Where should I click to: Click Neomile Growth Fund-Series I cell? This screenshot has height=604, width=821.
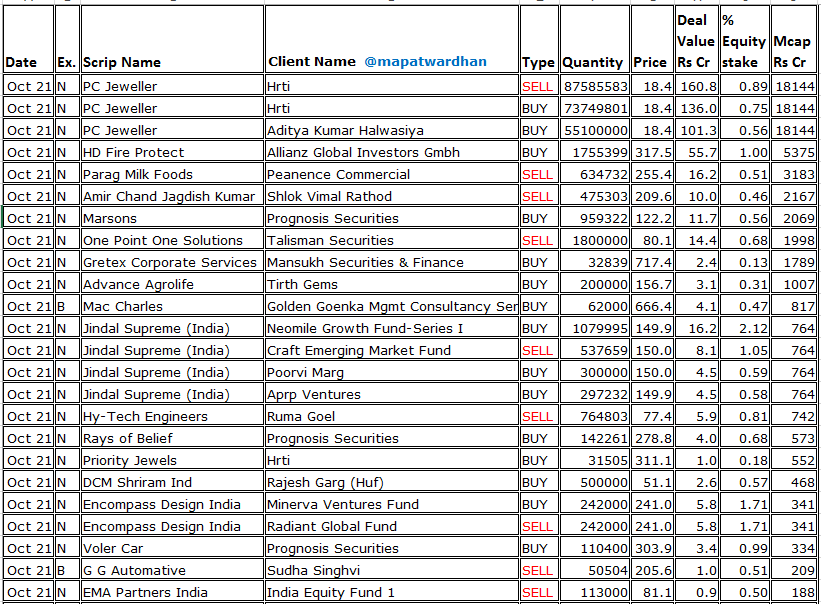click(392, 328)
